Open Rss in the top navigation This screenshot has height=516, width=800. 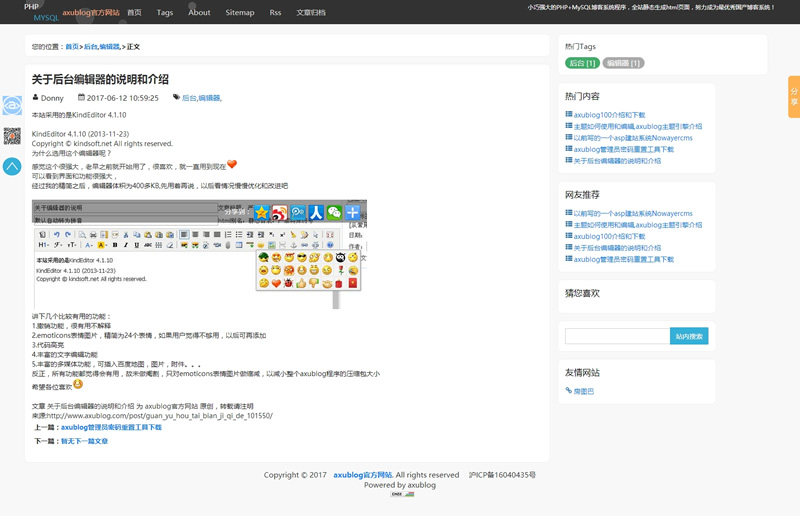(x=275, y=12)
